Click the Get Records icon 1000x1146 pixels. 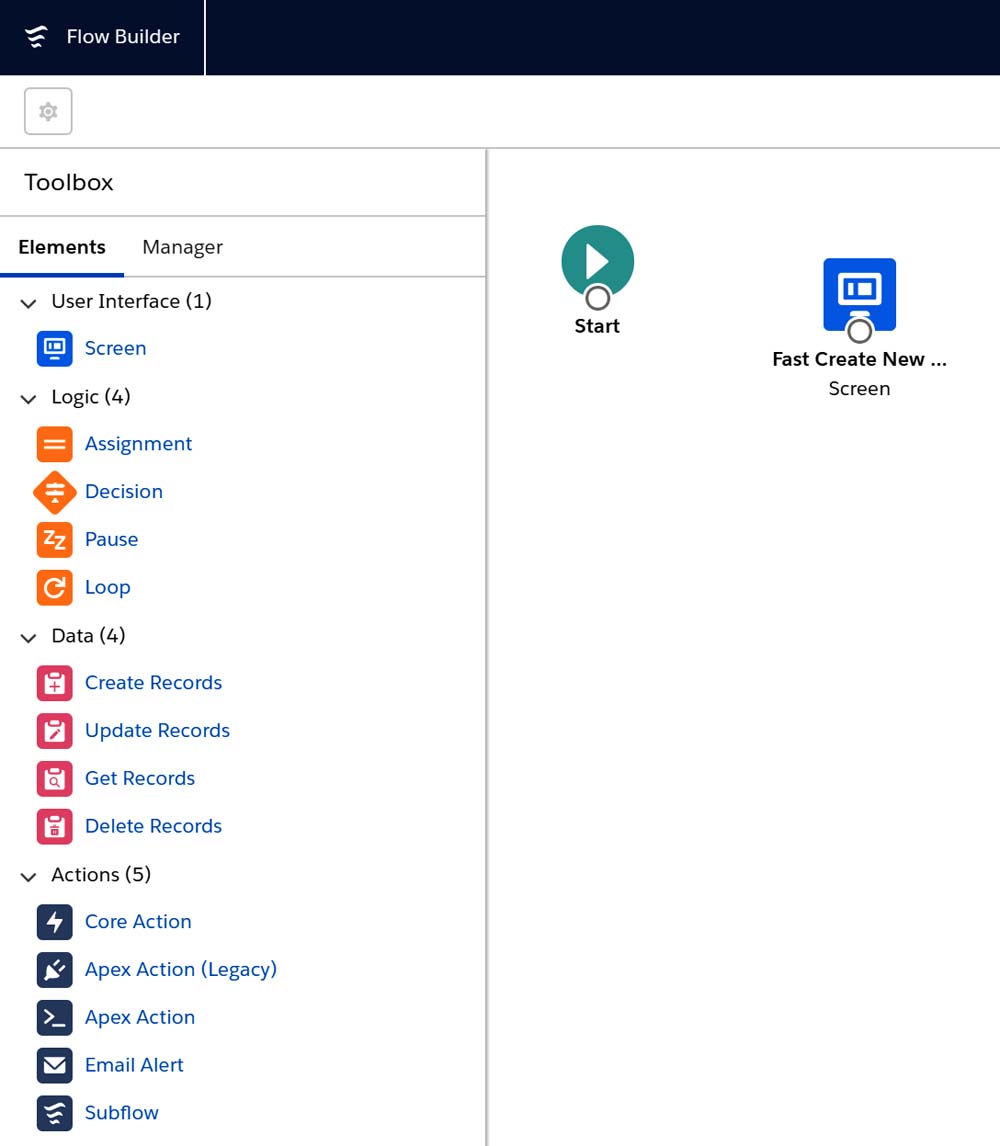(54, 779)
